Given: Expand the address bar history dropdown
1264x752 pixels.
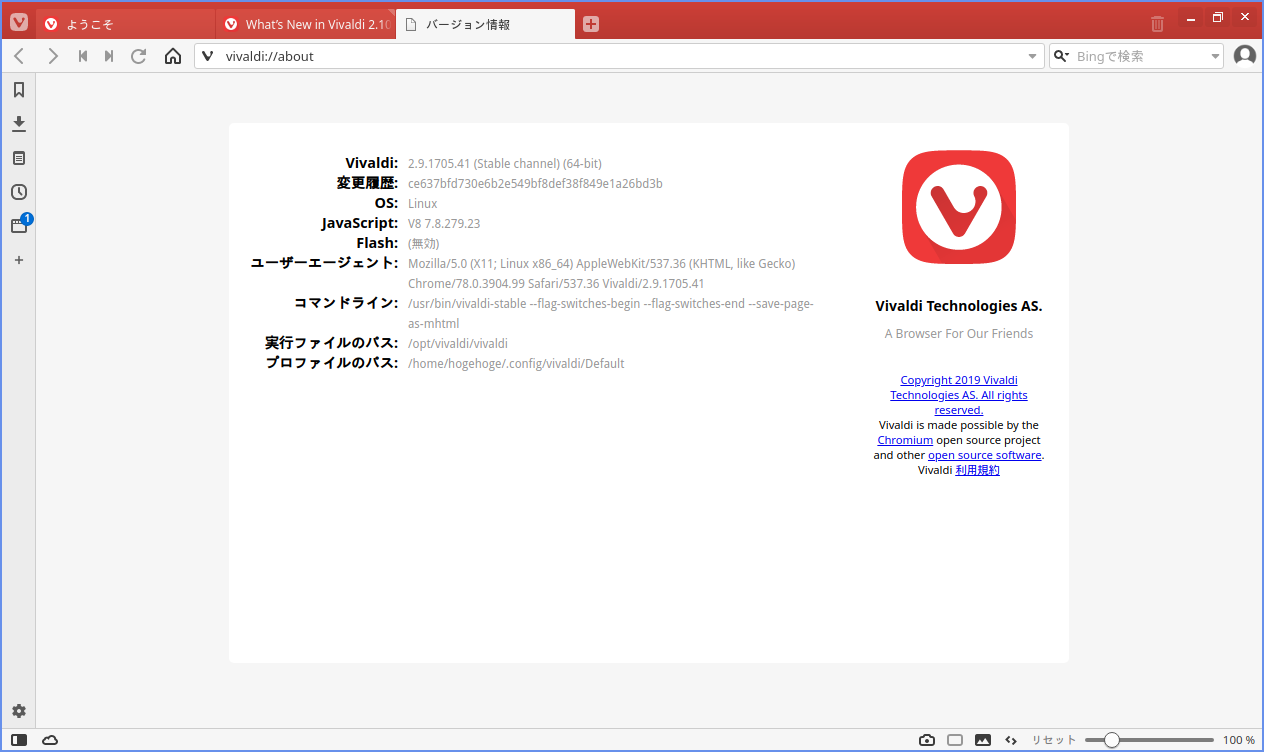Looking at the screenshot, I should [x=1033, y=57].
